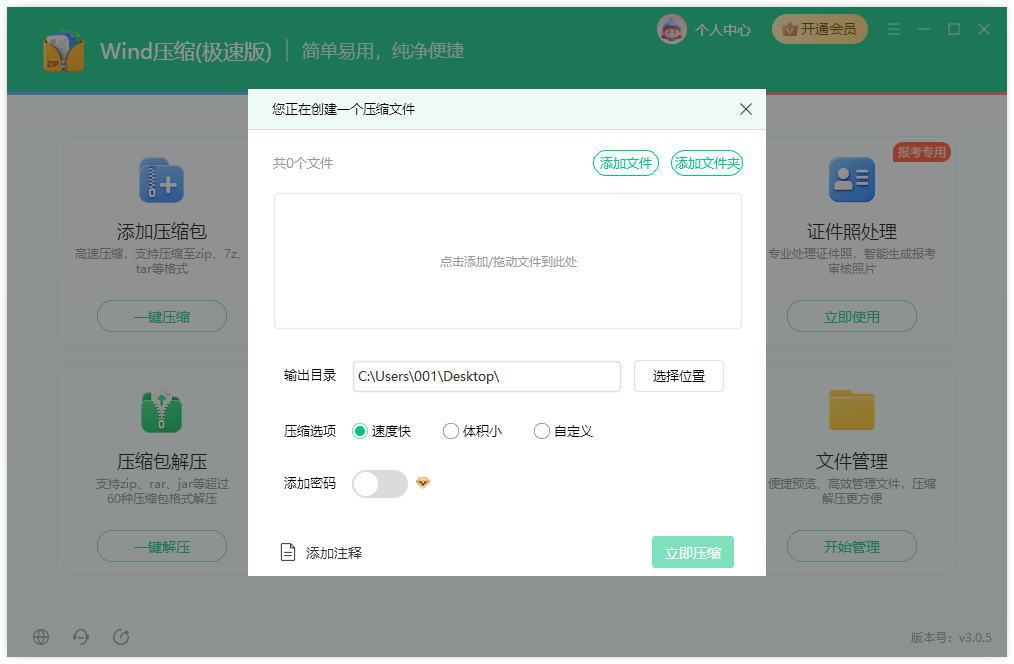Minimize the Wind压缩 window
1014x664 pixels.
(923, 29)
